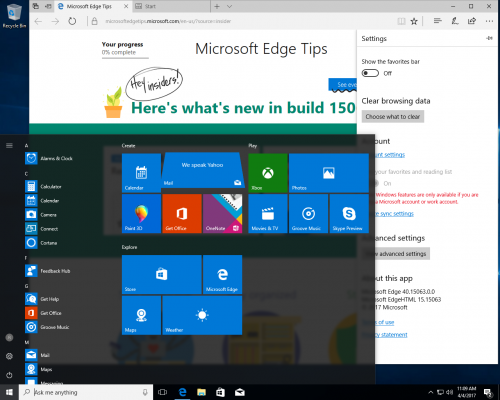Open the Photos tile

coord(329,173)
